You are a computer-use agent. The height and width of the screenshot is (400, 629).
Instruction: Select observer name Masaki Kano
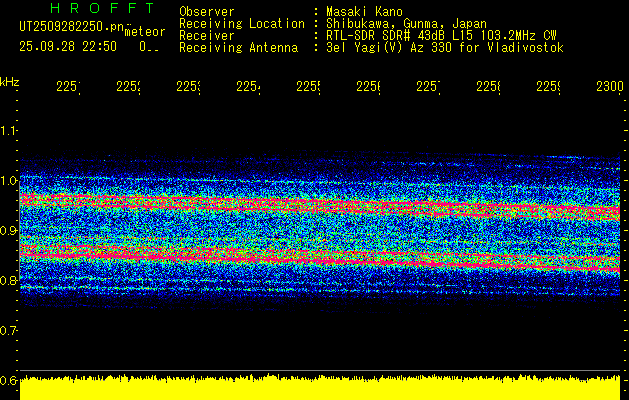pos(364,11)
